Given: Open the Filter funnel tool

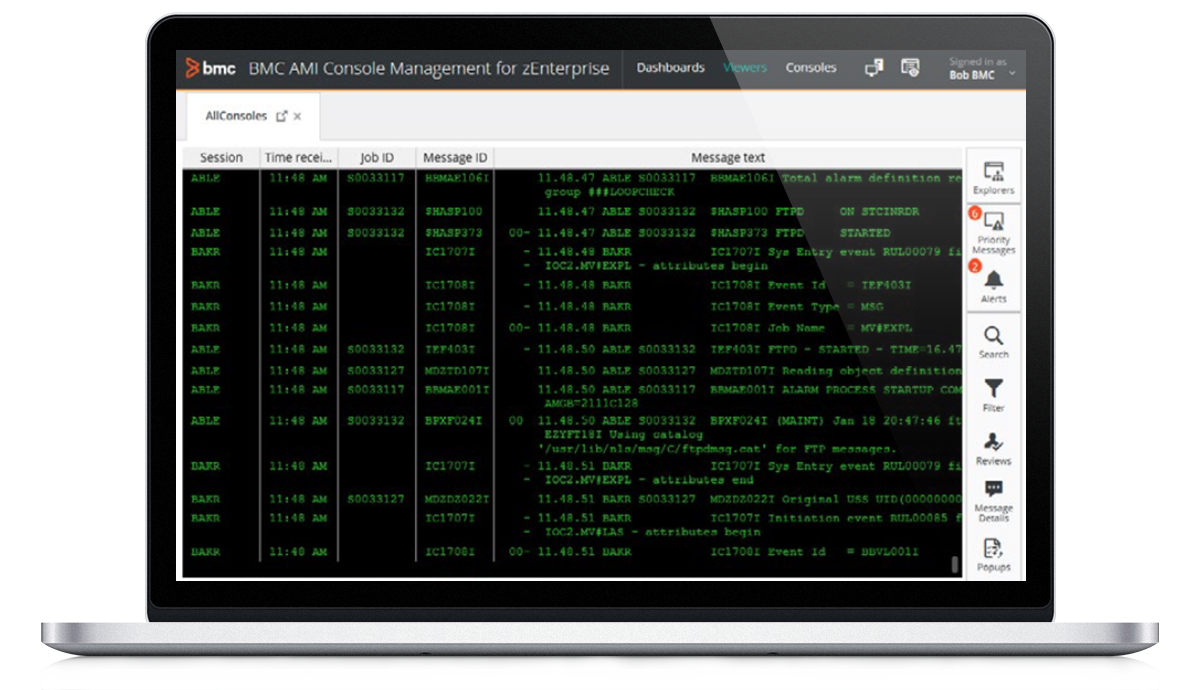Looking at the screenshot, I should [993, 393].
